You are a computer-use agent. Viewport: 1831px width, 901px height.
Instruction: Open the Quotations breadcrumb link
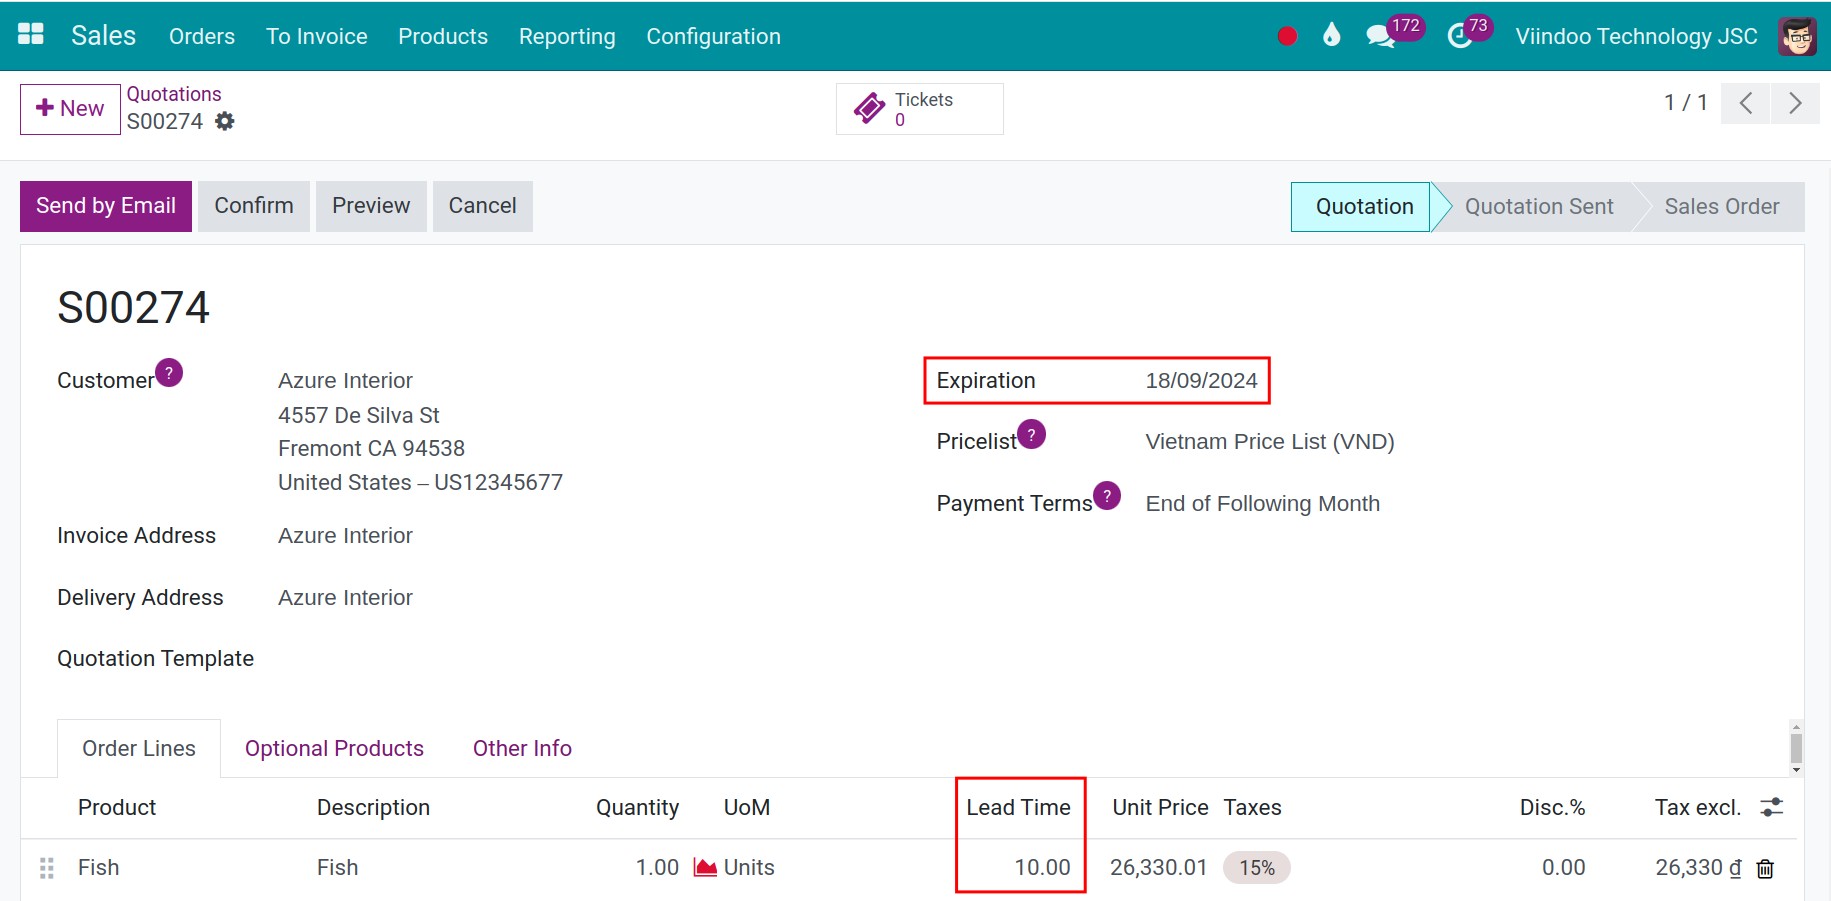pyautogui.click(x=174, y=94)
